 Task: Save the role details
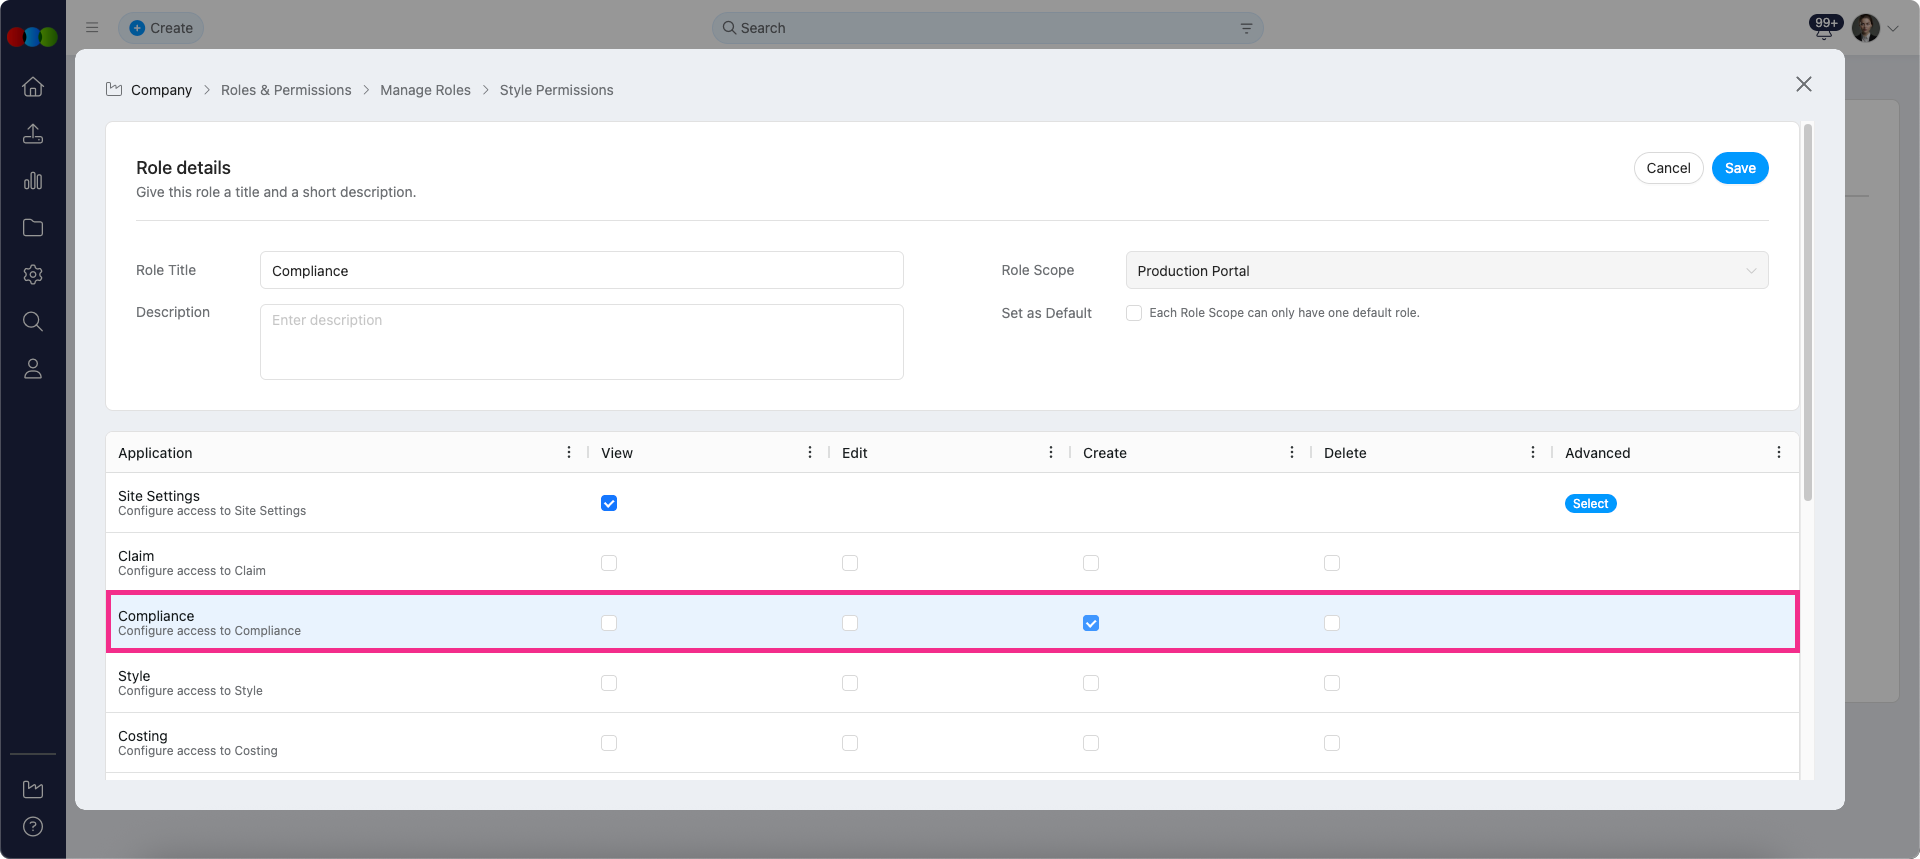click(x=1739, y=168)
